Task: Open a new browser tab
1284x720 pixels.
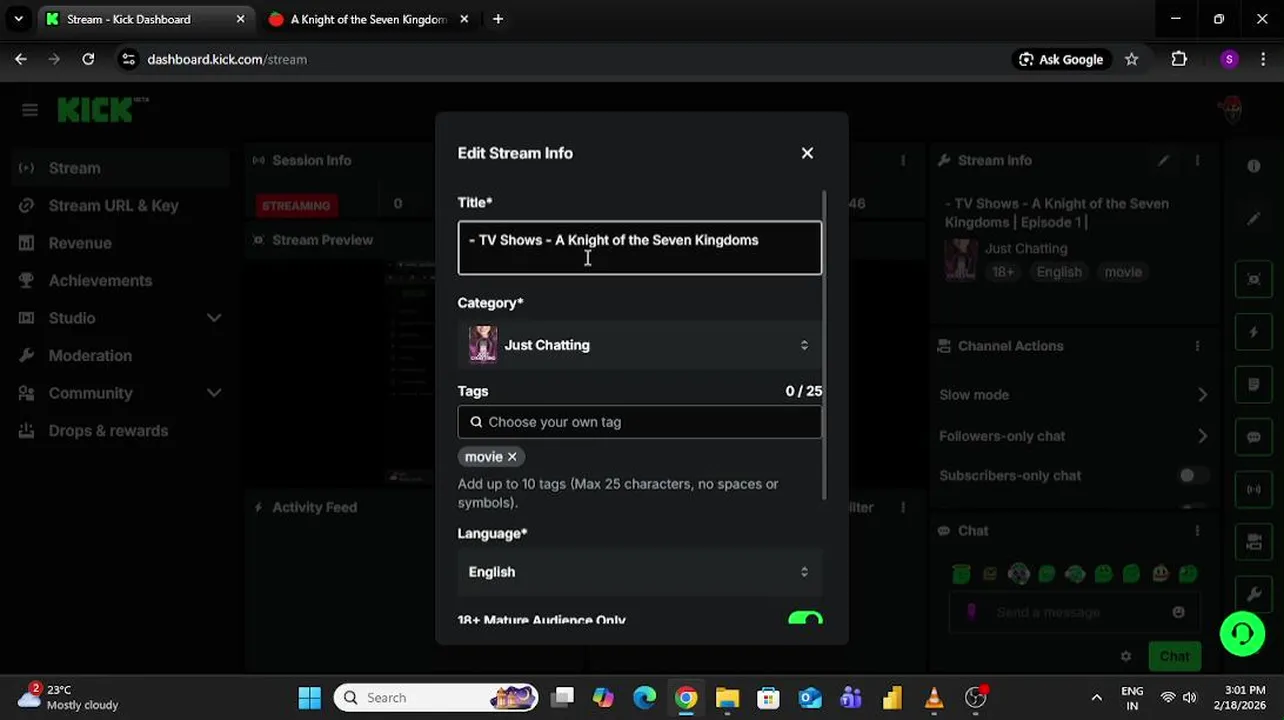Action: tap(498, 19)
